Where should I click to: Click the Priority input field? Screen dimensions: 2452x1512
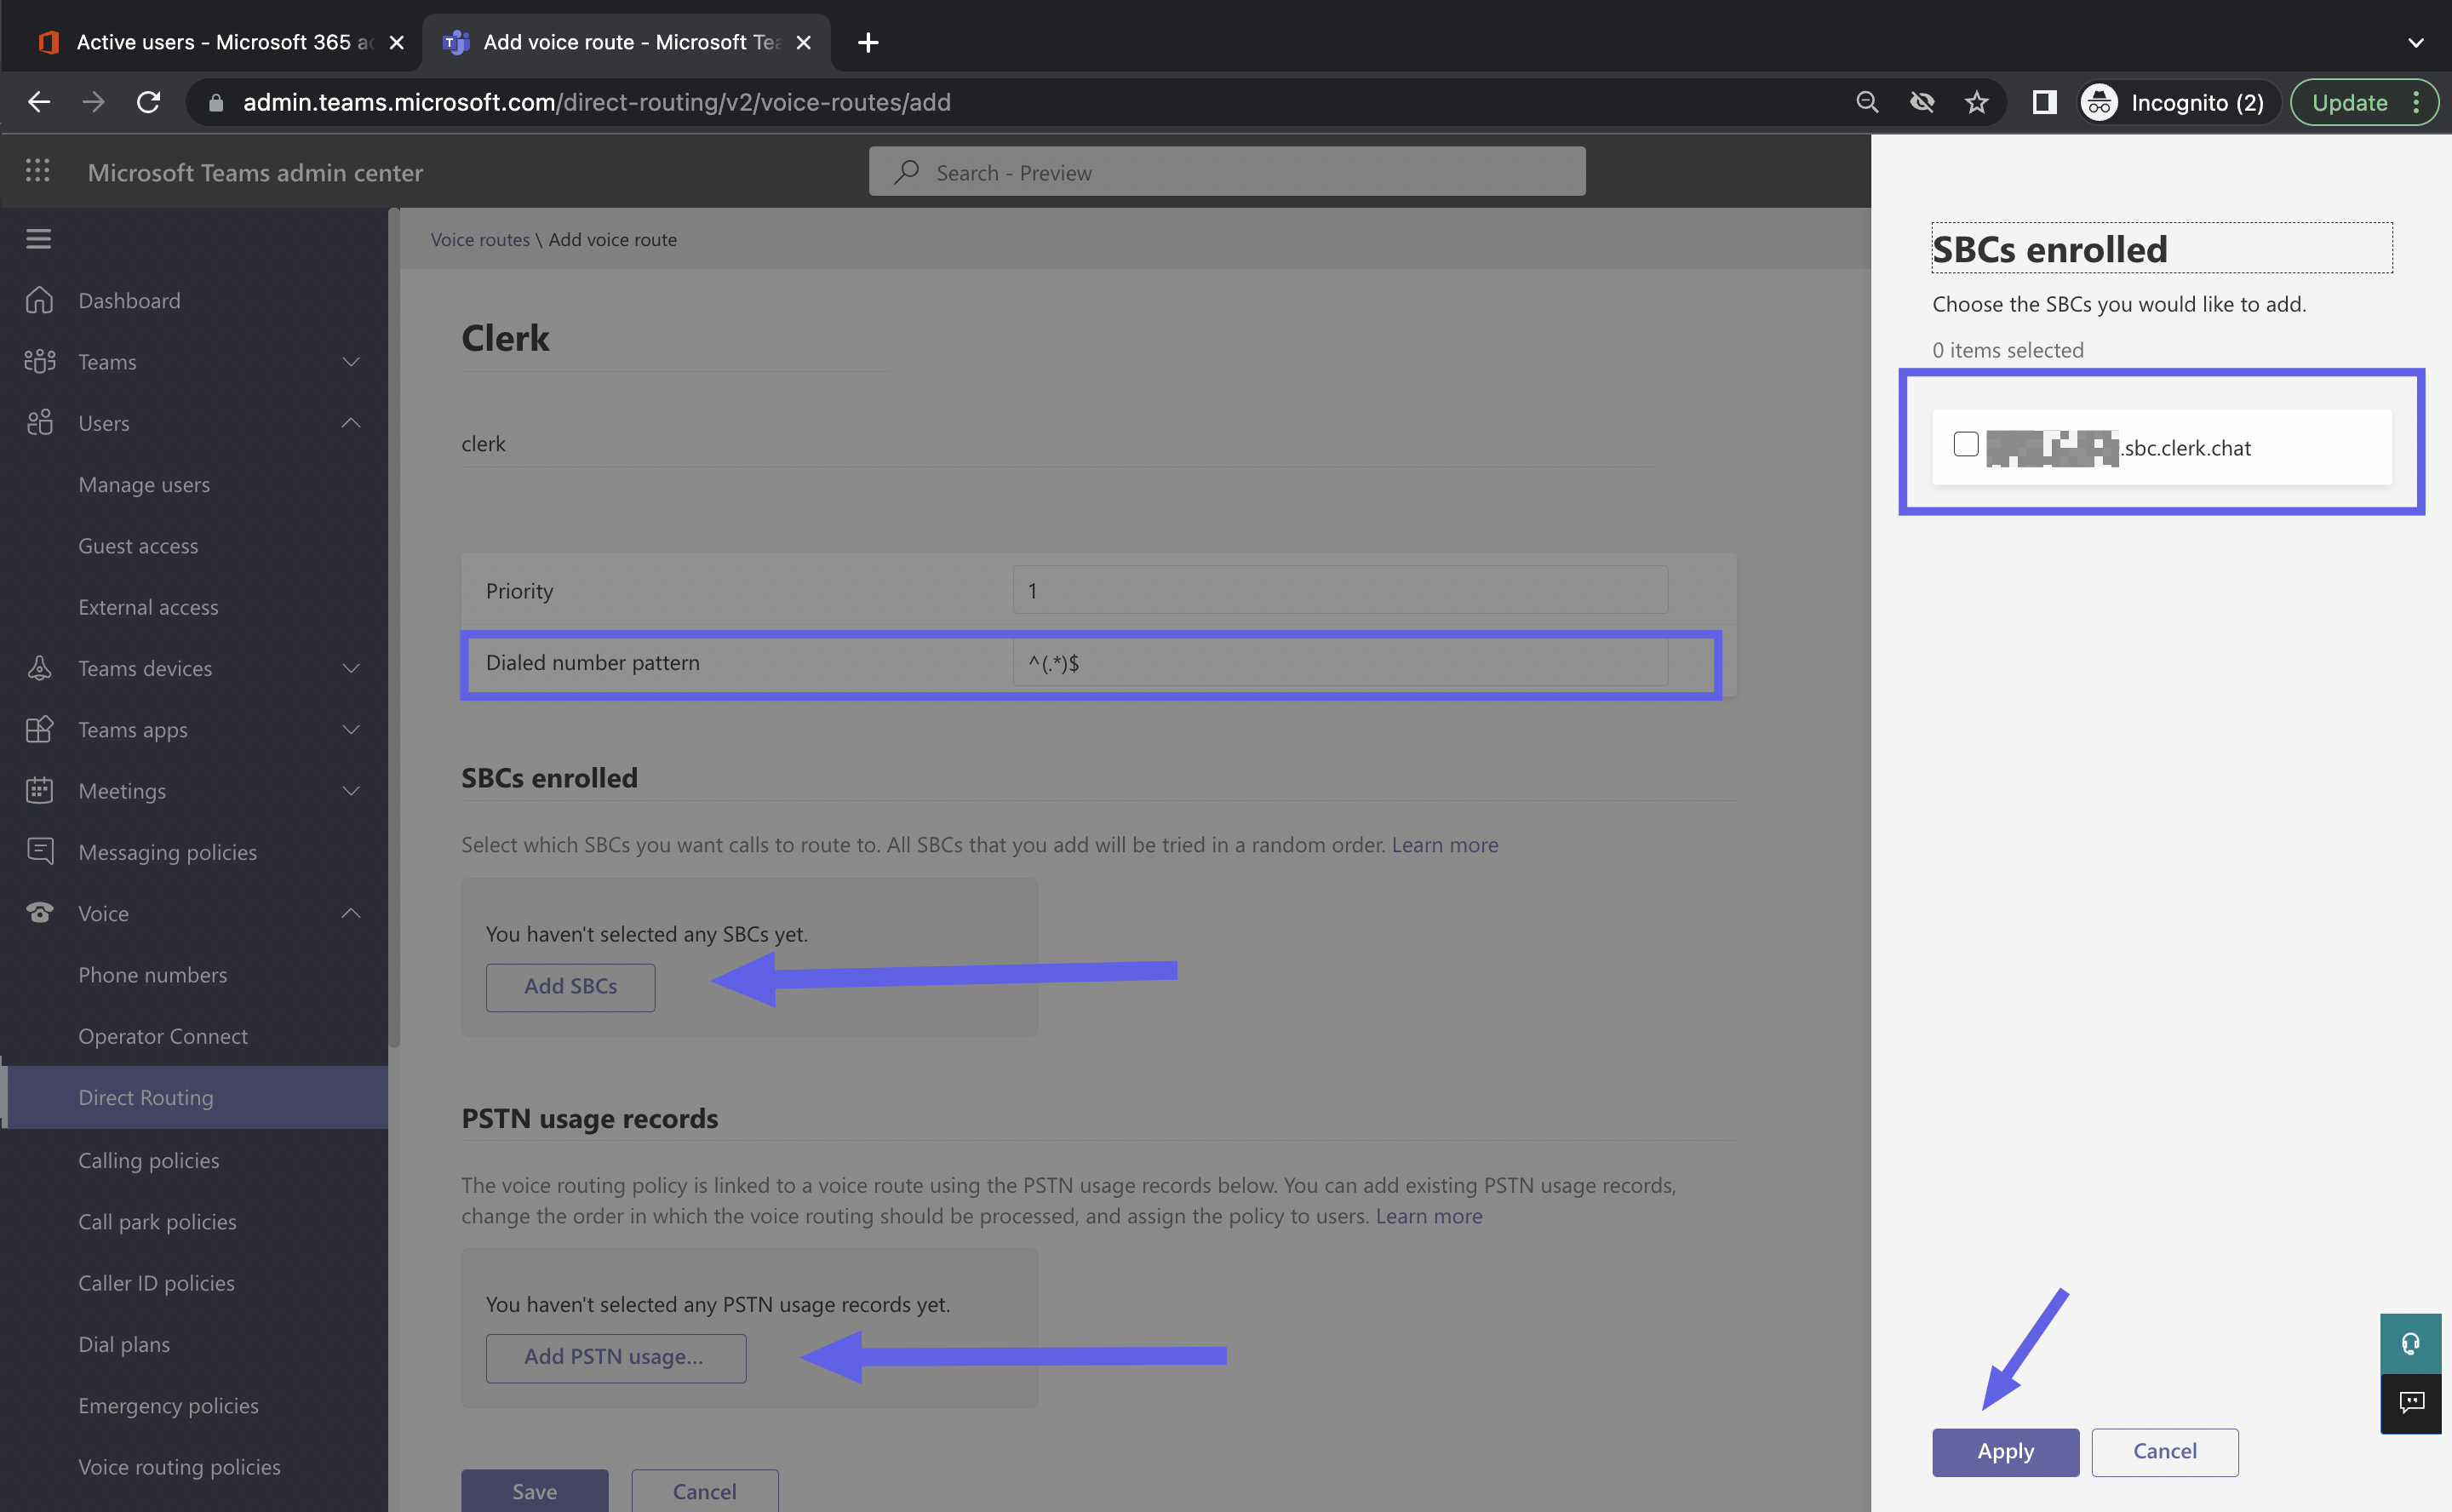click(x=1340, y=590)
